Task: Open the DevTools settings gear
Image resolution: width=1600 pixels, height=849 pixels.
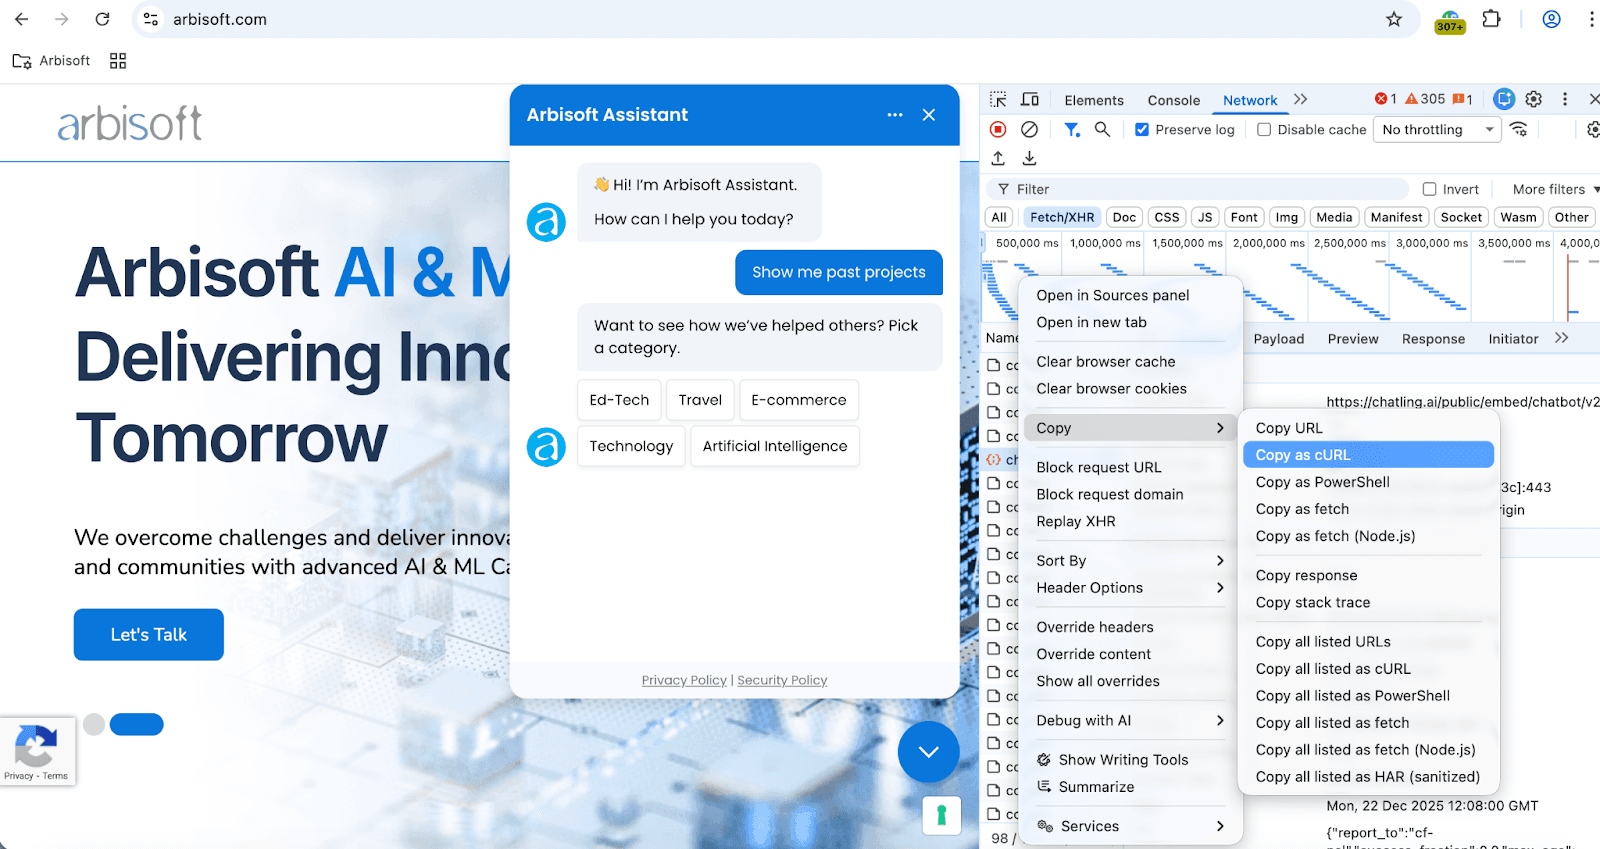Action: (1533, 99)
